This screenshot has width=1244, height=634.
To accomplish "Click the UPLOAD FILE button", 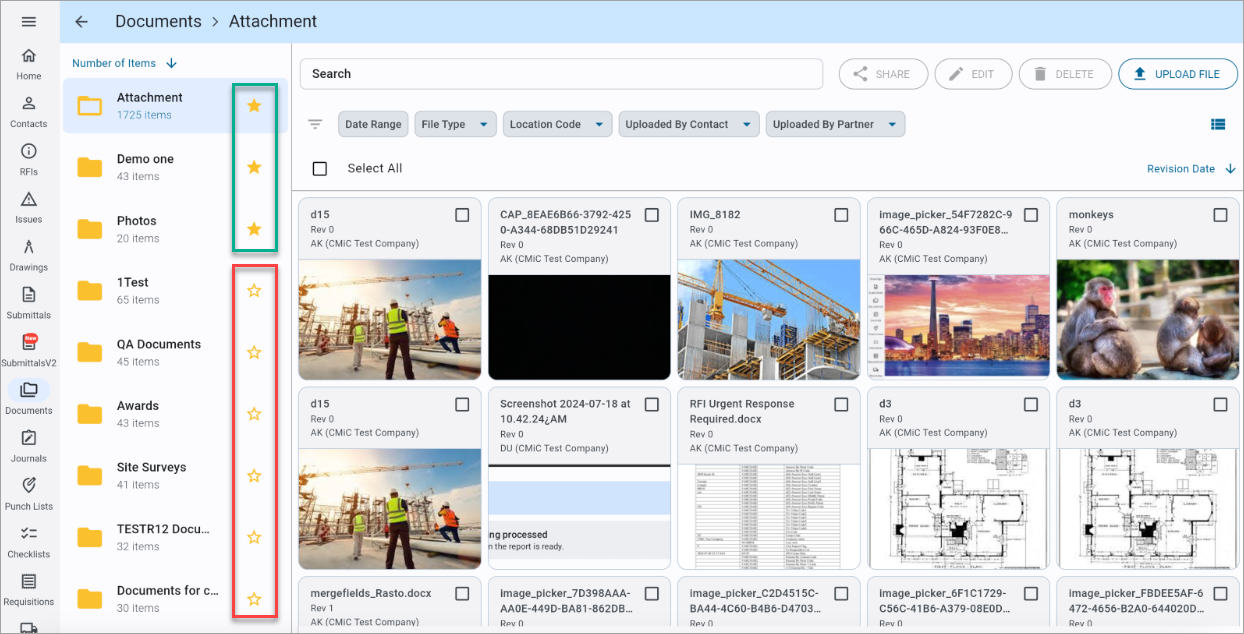I will [1178, 73].
